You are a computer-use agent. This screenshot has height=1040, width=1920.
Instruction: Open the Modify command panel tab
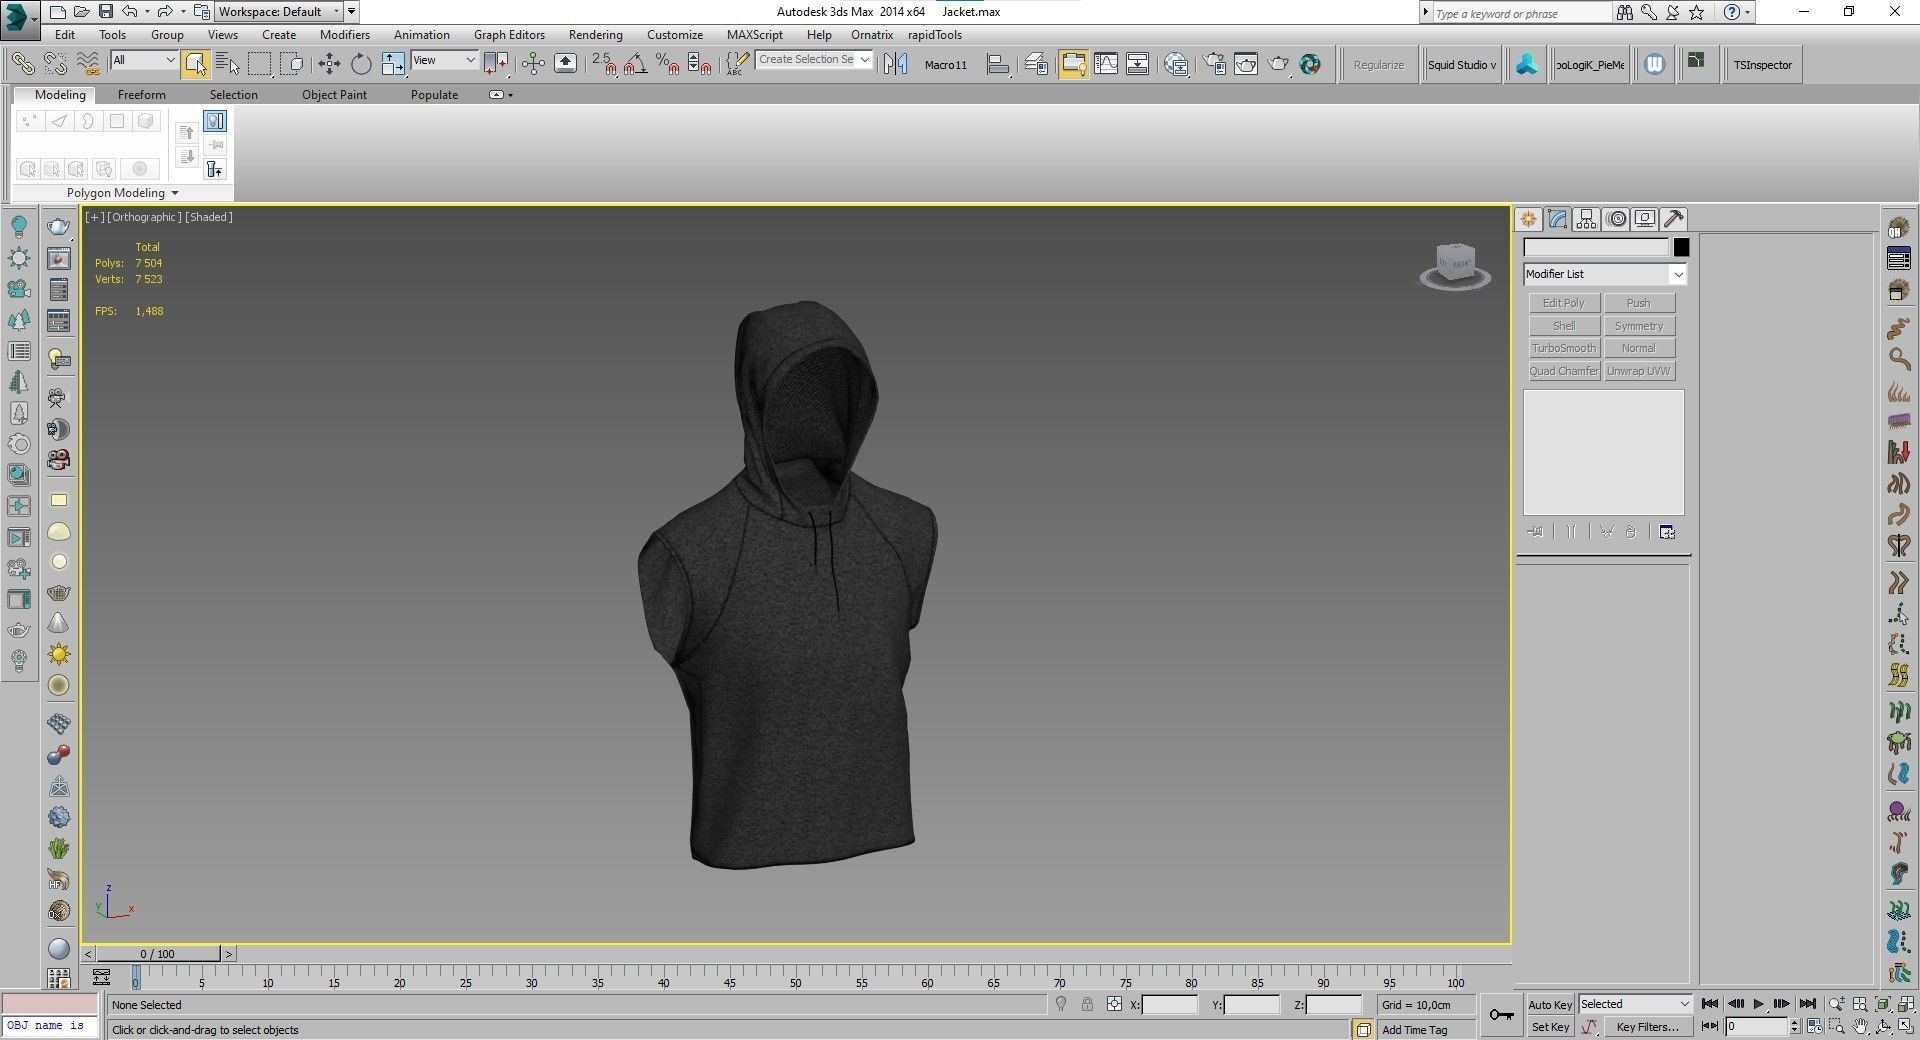(x=1557, y=219)
